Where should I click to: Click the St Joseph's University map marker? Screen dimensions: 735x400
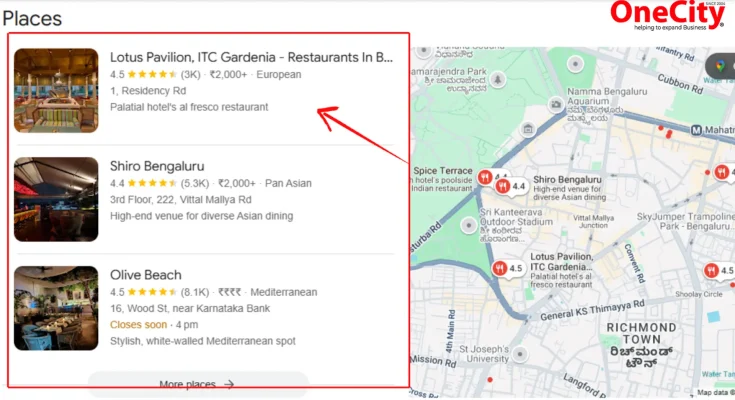[x=518, y=355]
